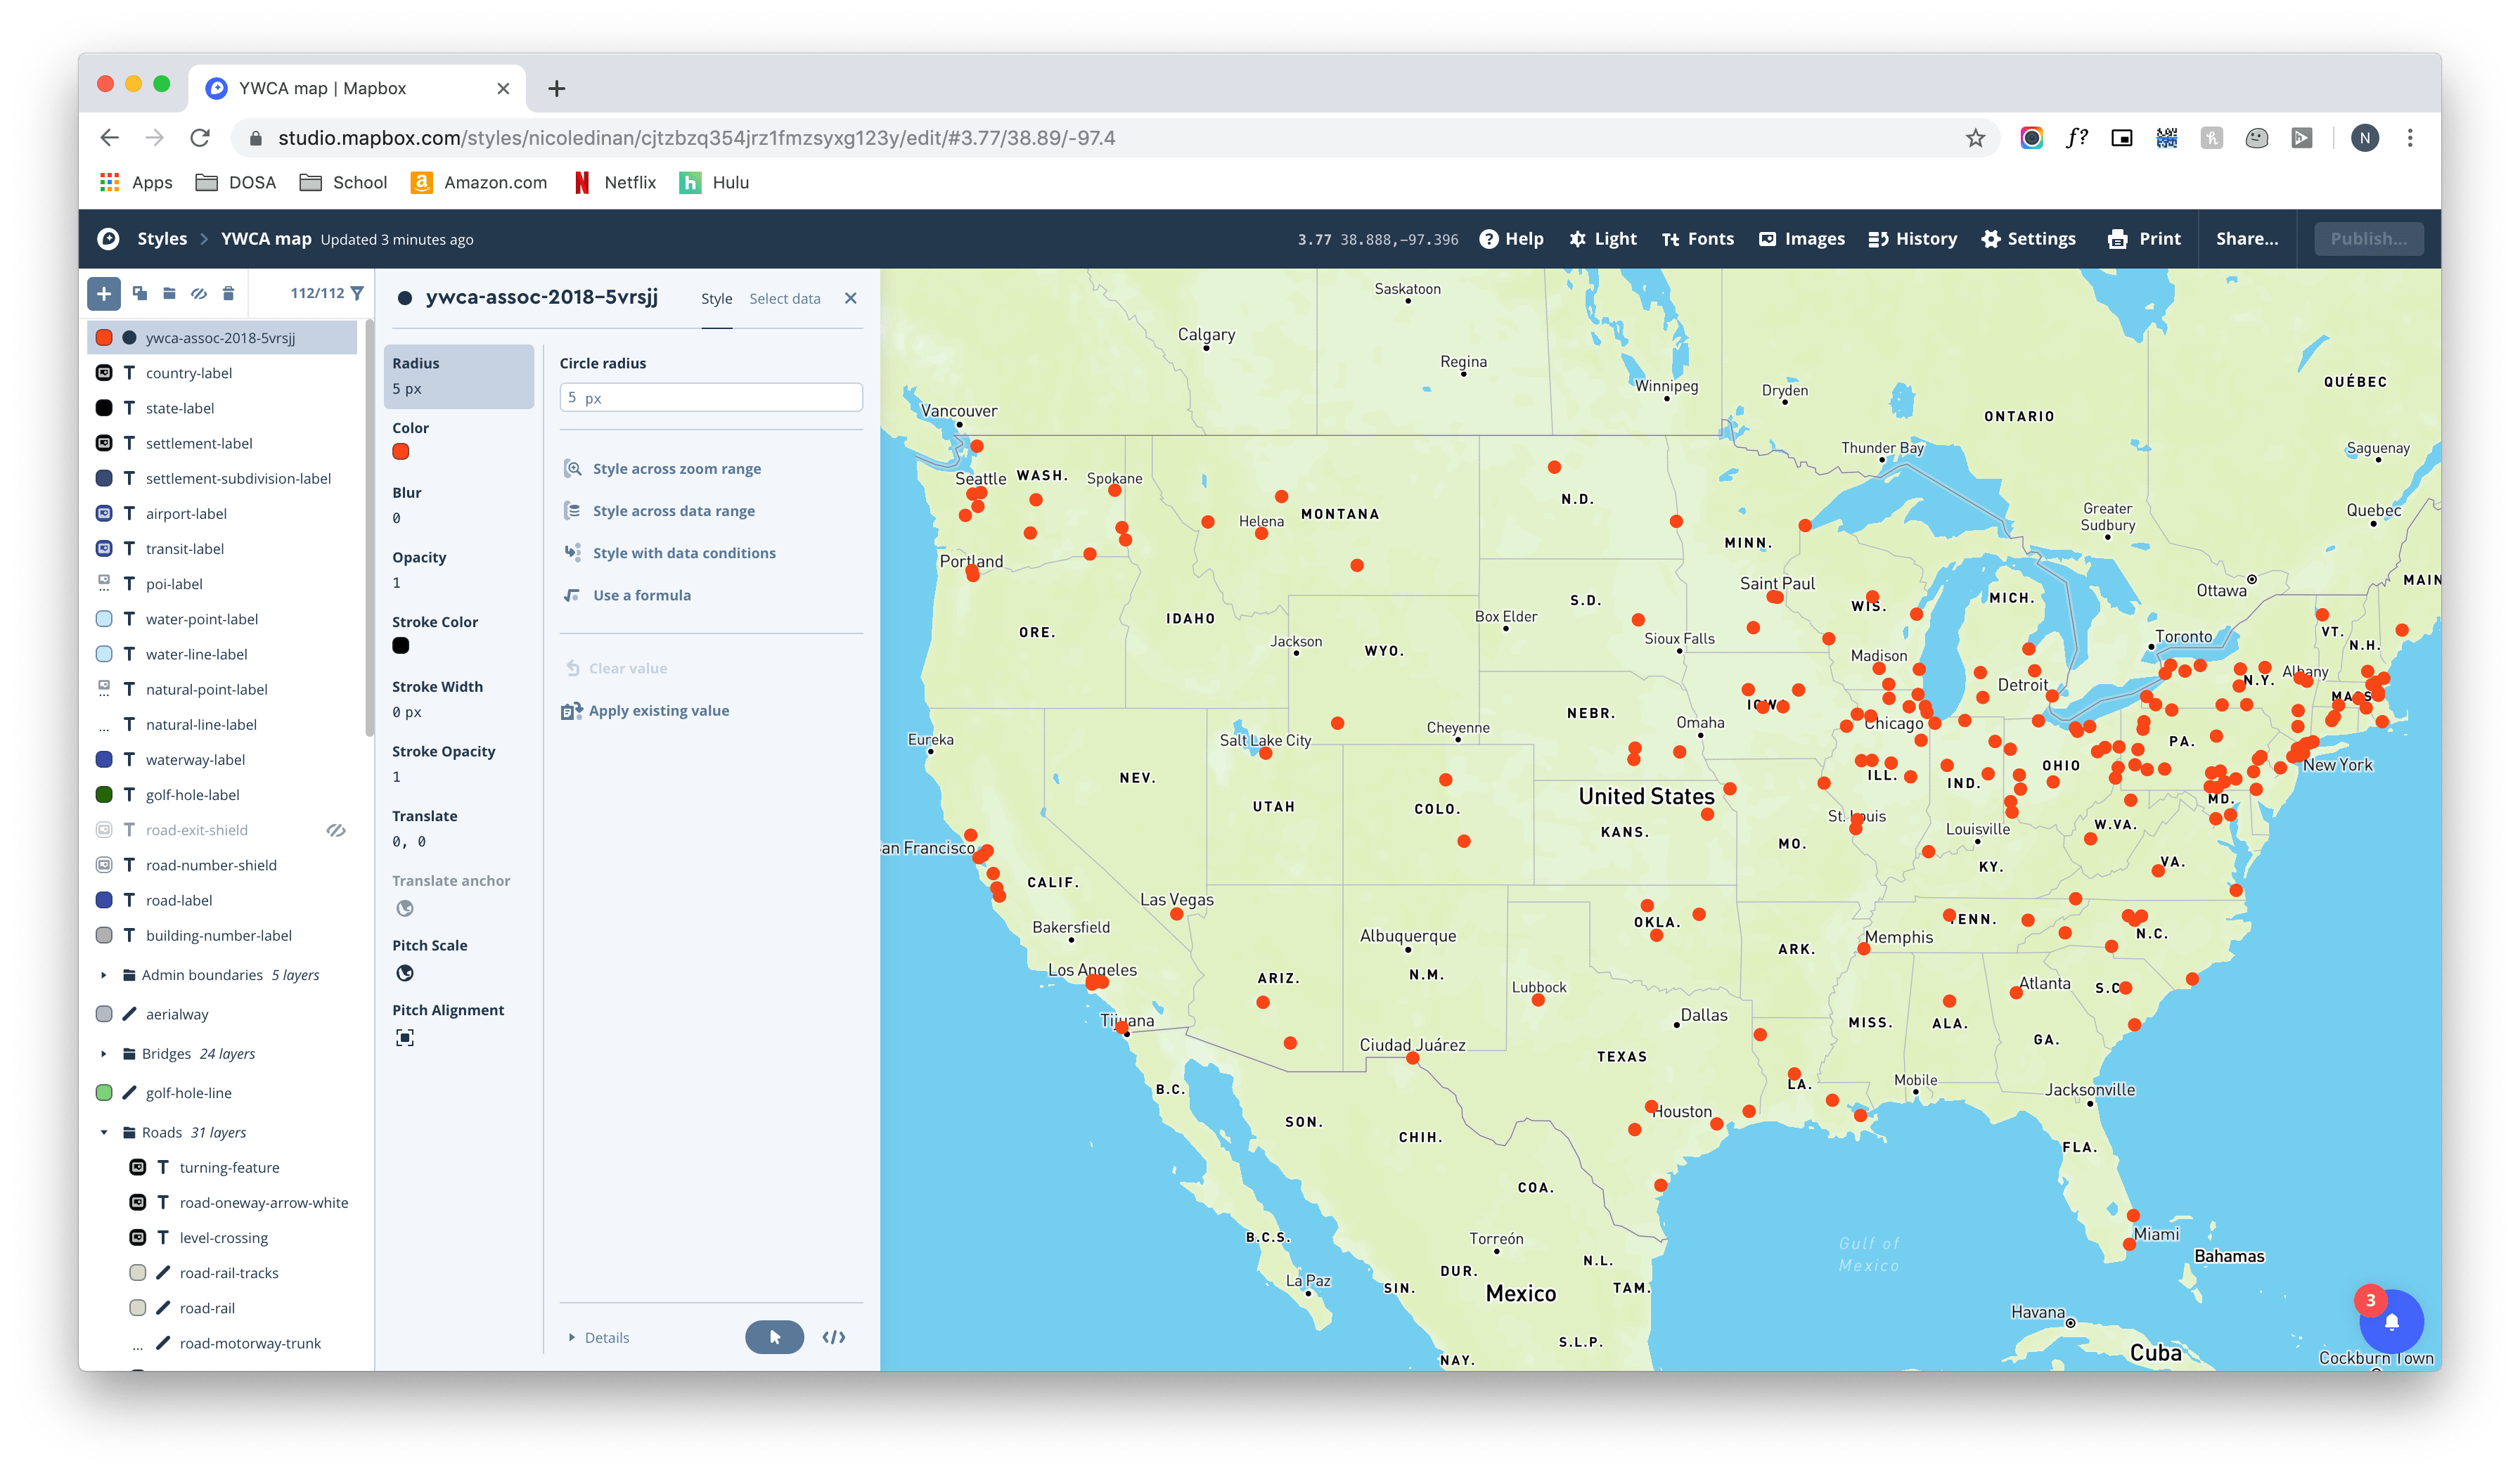The height and width of the screenshot is (1475, 2520).
Task: Click Style across data range option
Action: coord(673,511)
